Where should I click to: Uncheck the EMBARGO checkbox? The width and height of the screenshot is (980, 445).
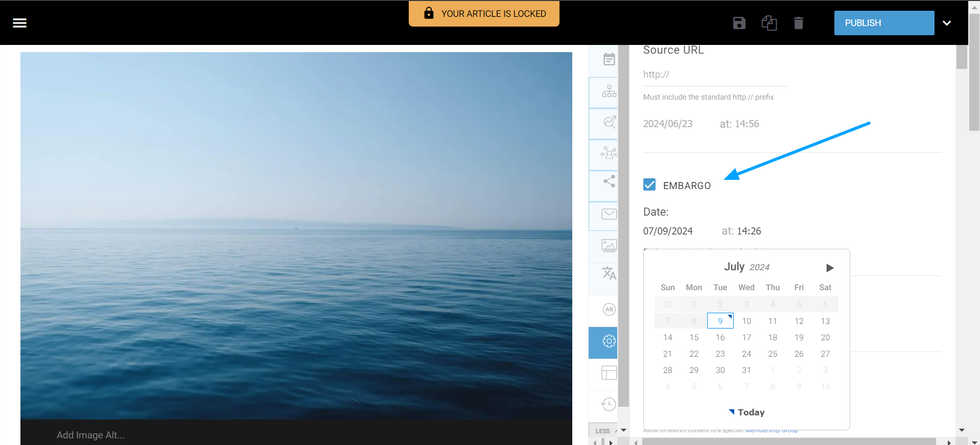pyautogui.click(x=650, y=185)
